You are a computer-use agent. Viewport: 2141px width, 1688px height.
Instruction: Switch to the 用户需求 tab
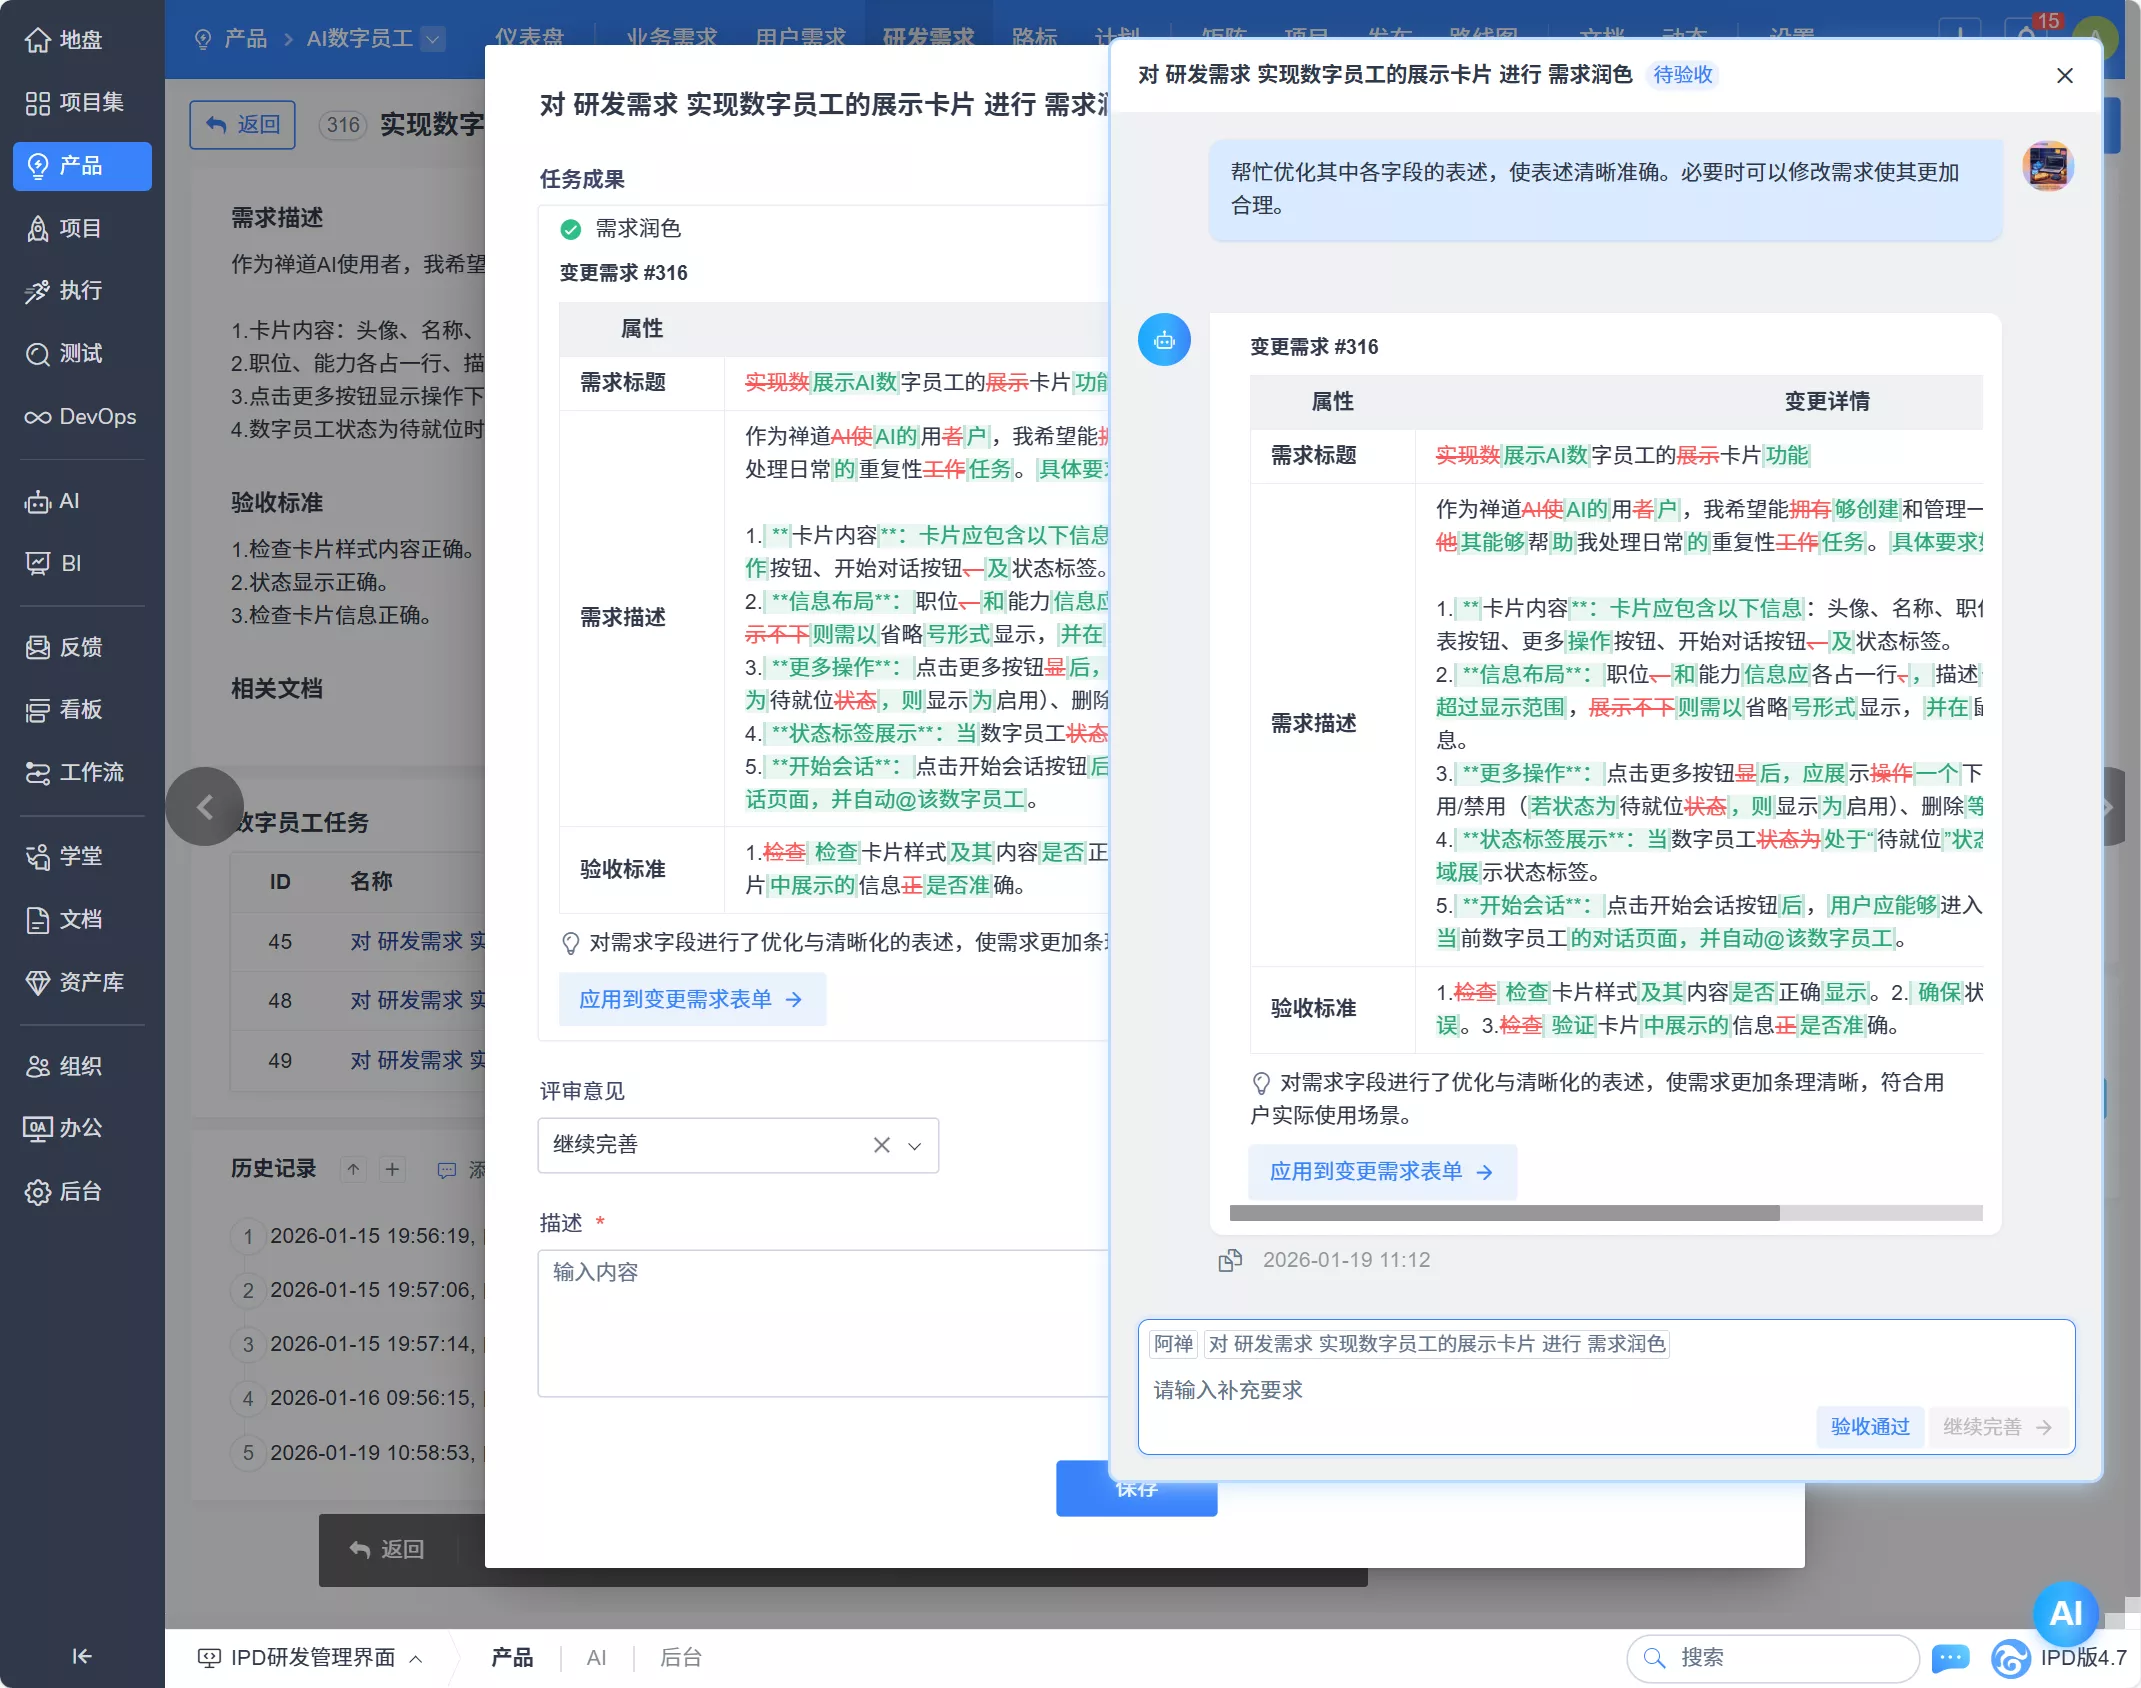803,38
